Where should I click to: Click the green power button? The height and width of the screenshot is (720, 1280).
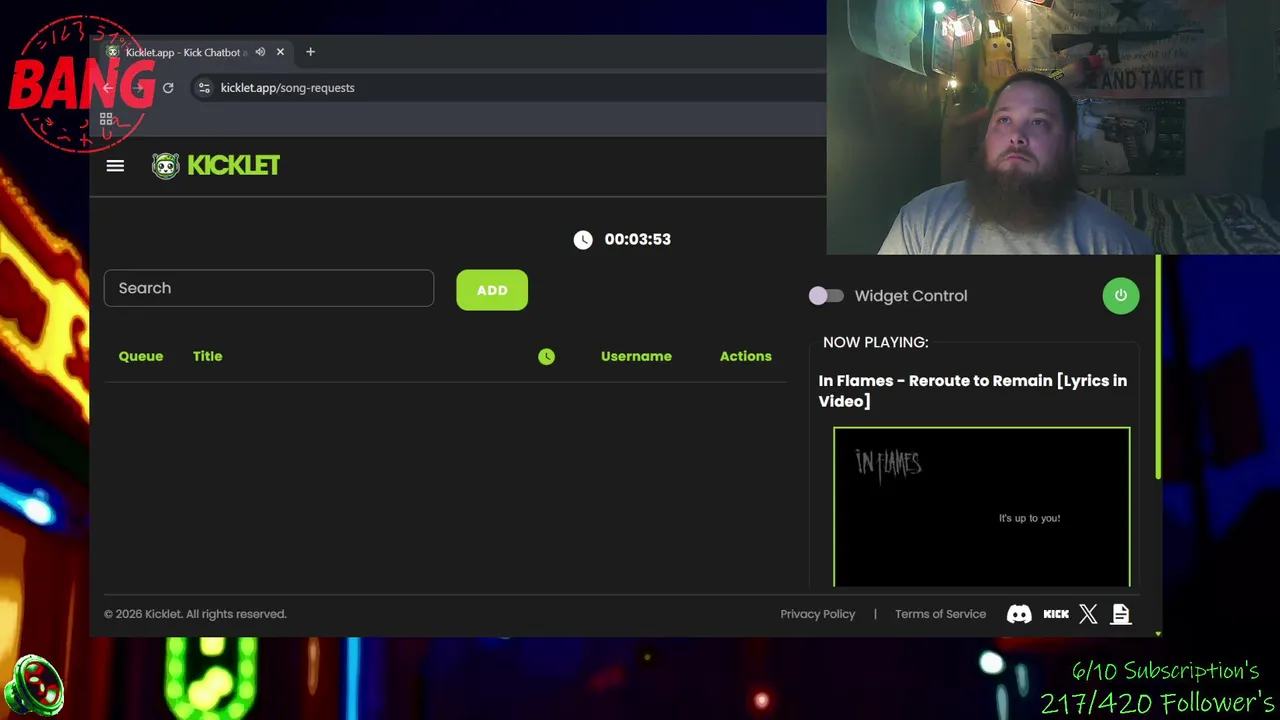point(1121,296)
